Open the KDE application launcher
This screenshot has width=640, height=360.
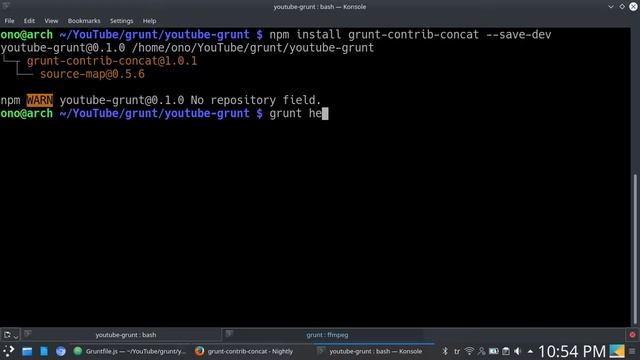point(8,351)
